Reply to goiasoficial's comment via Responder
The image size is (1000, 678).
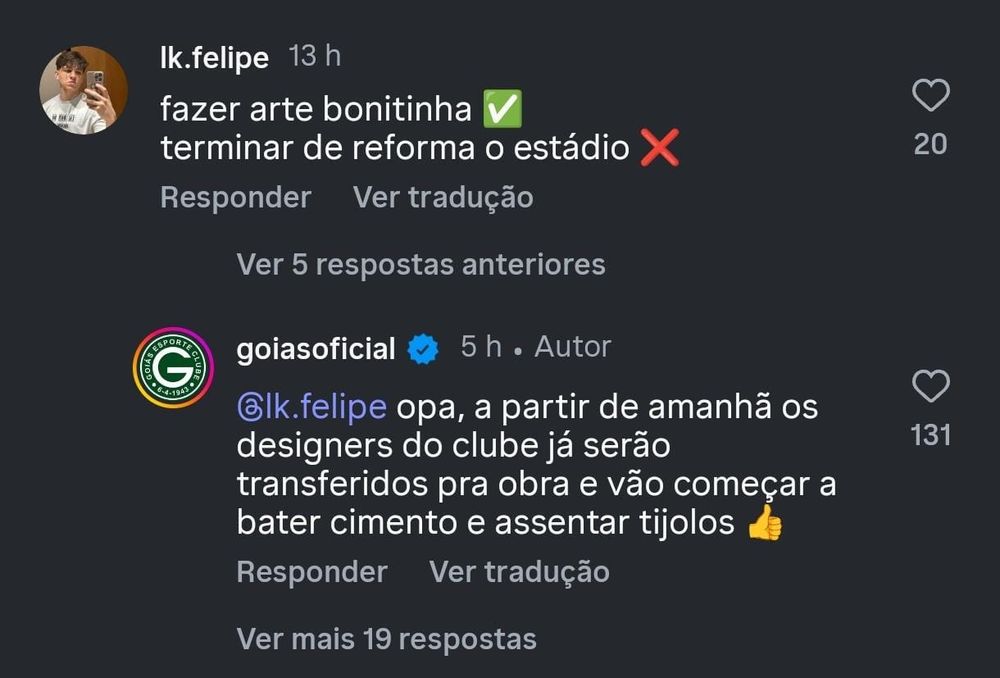pyautogui.click(x=312, y=571)
